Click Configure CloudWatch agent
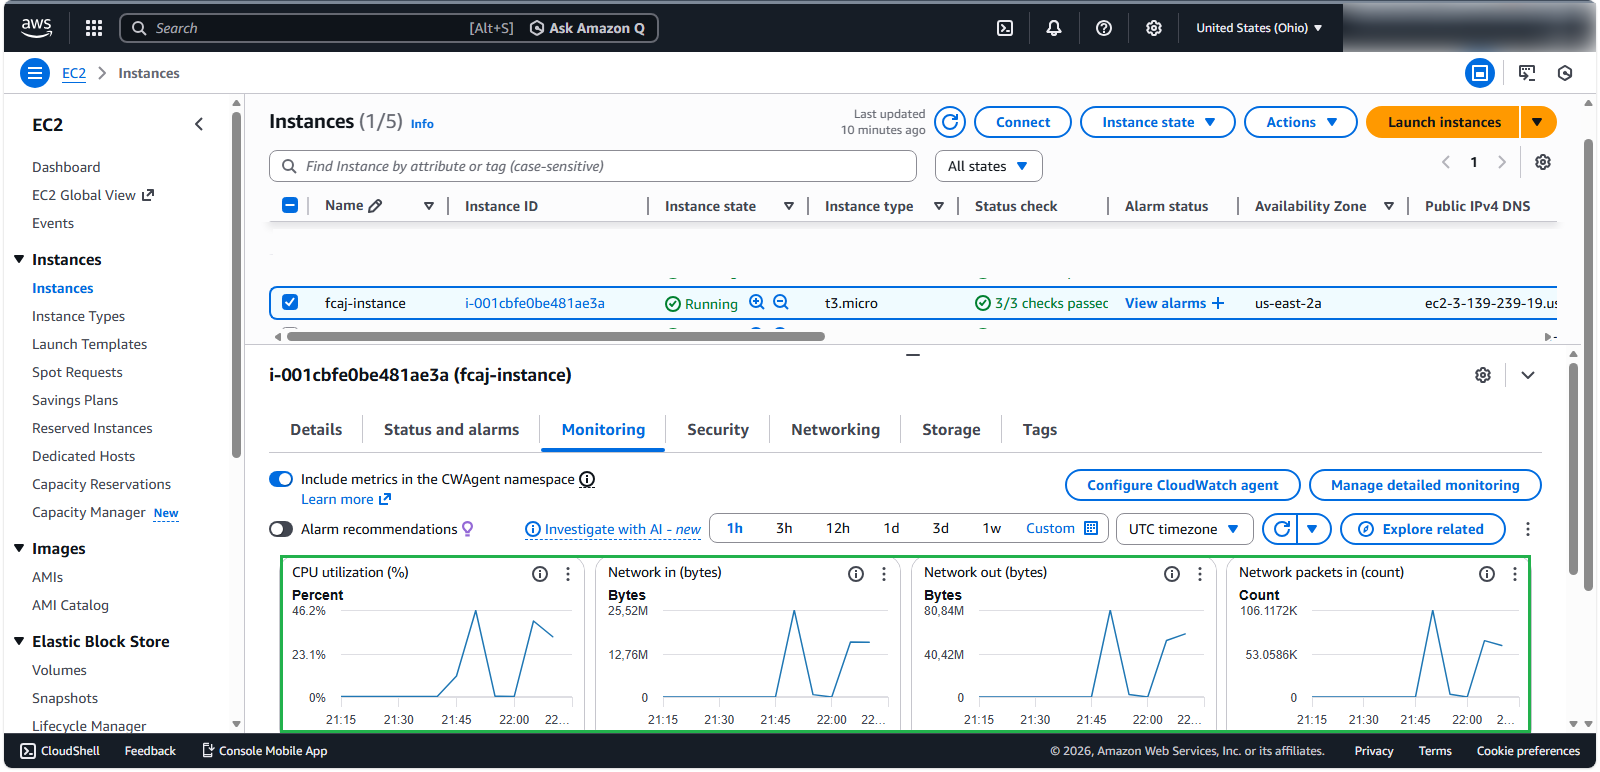The width and height of the screenshot is (1600, 772). coord(1183,485)
